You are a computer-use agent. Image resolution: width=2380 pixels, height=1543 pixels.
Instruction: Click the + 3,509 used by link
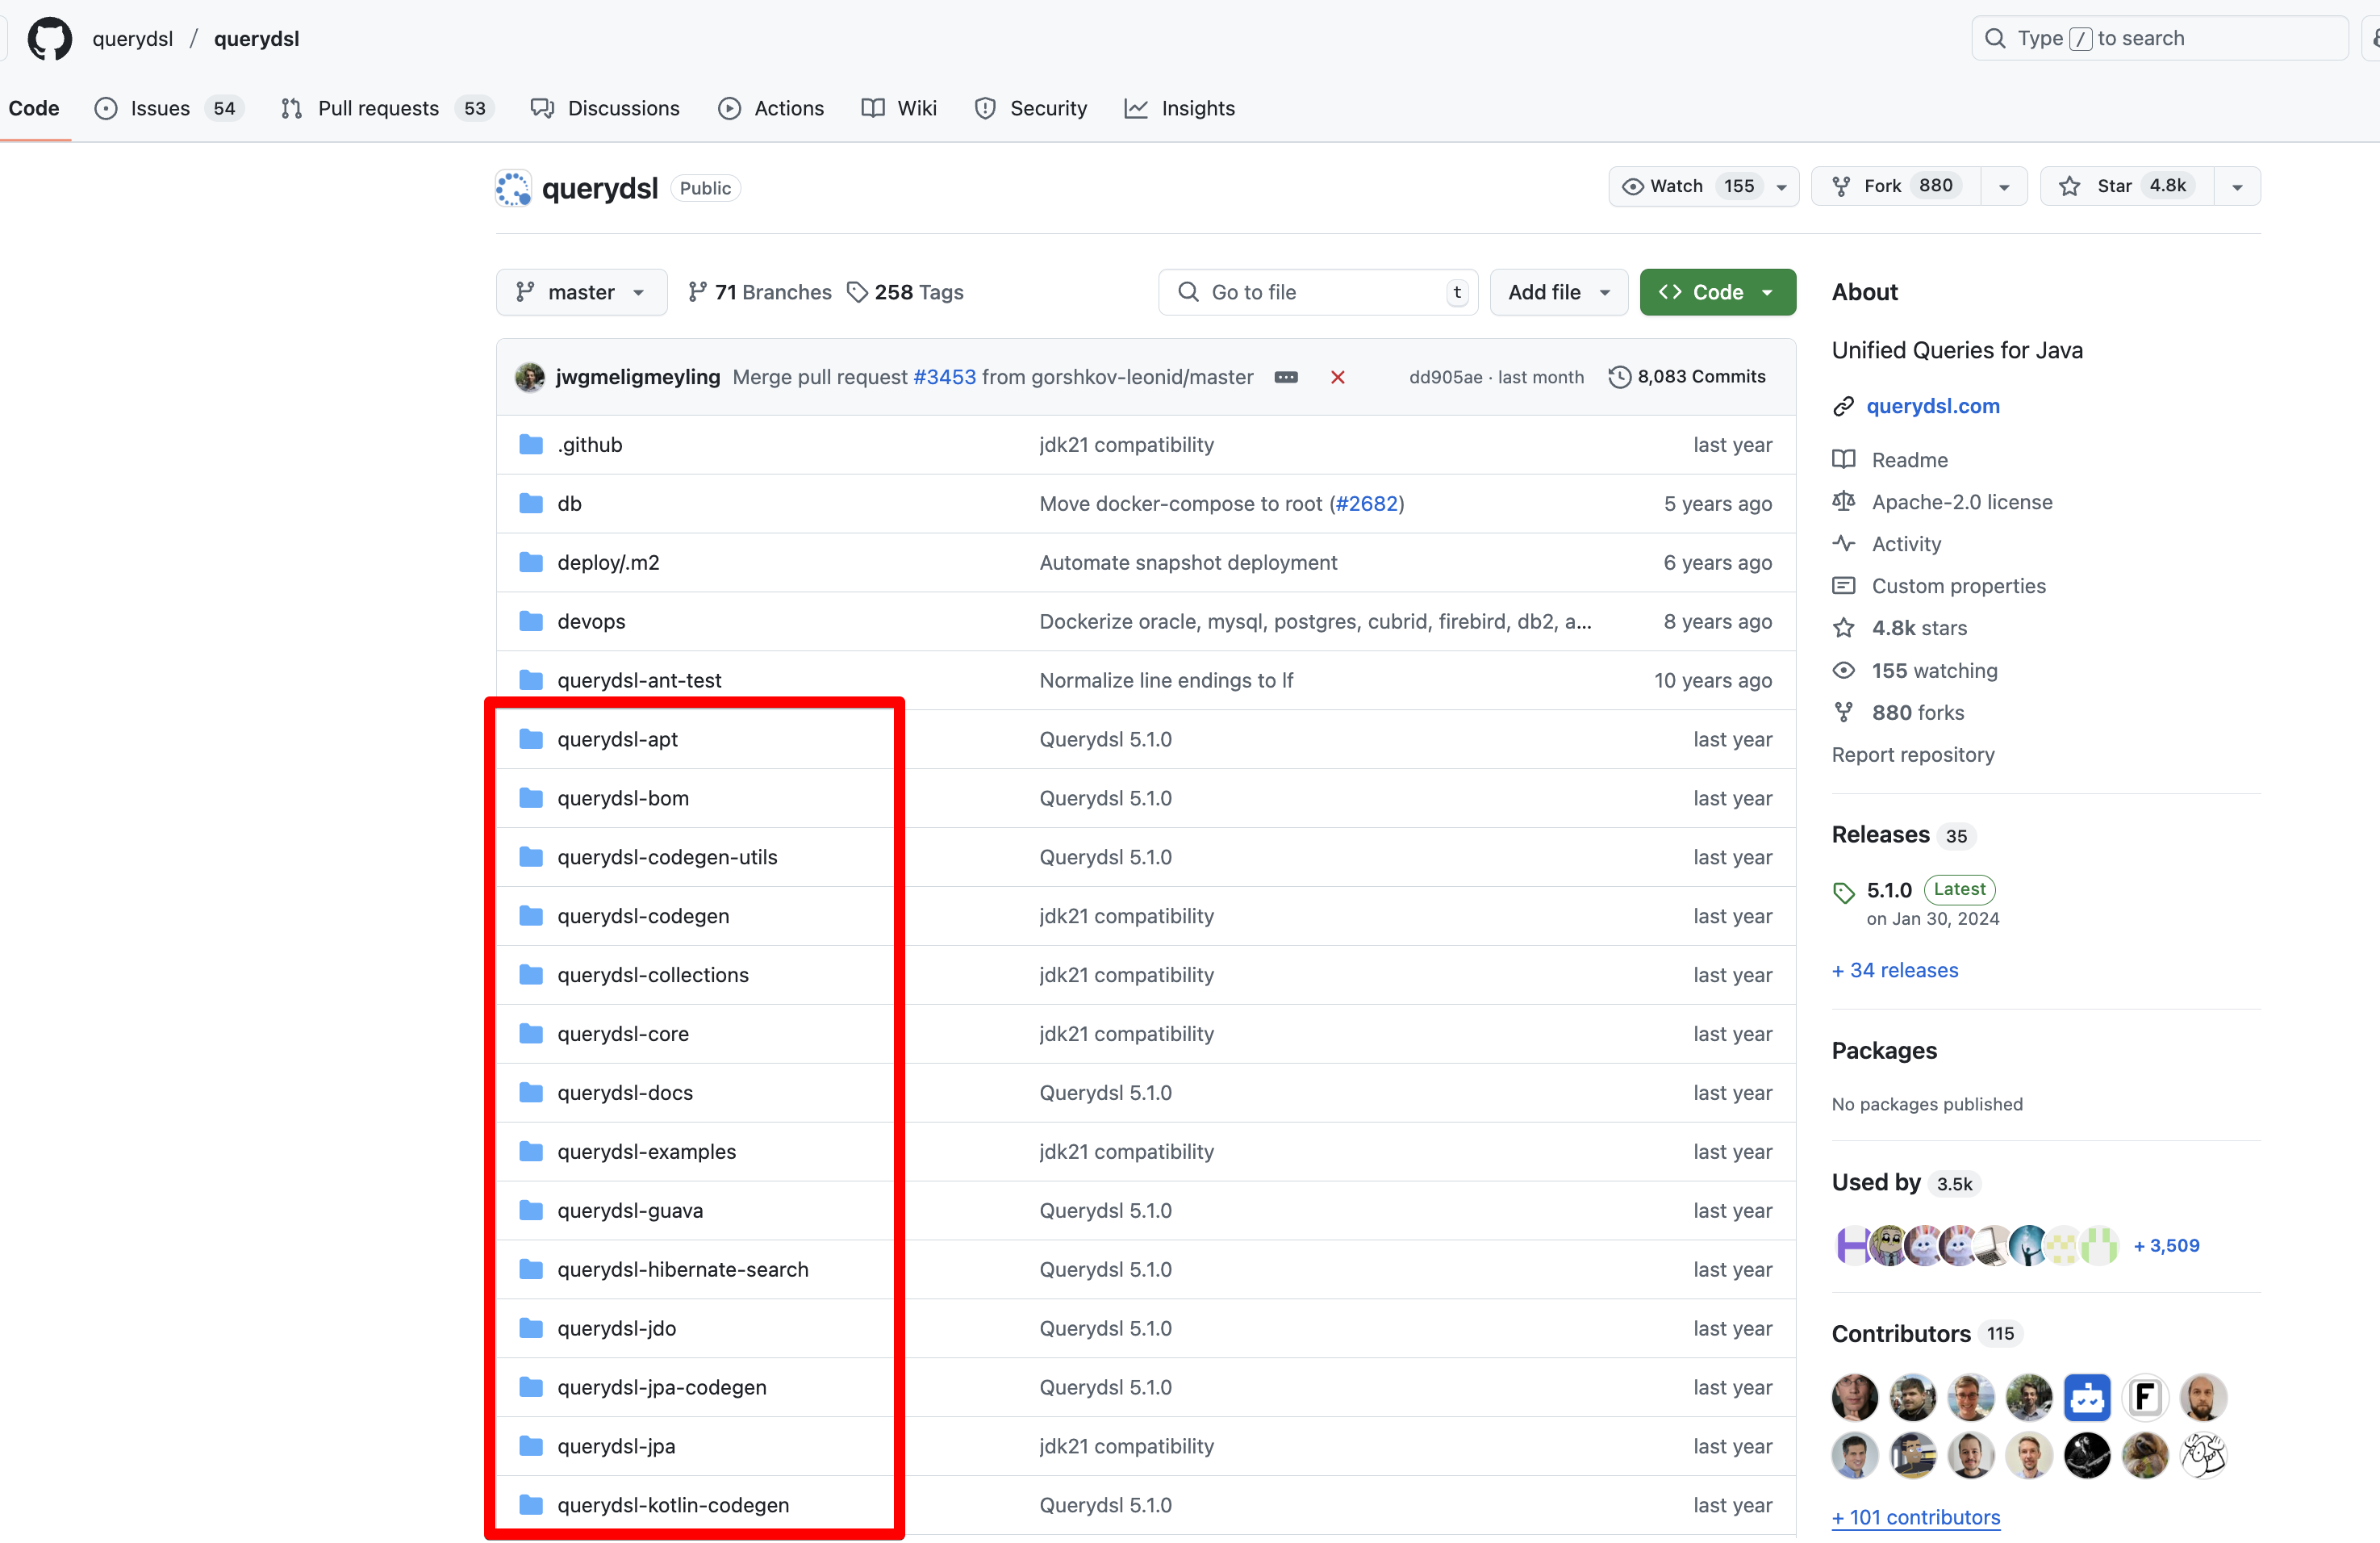[x=2166, y=1245]
